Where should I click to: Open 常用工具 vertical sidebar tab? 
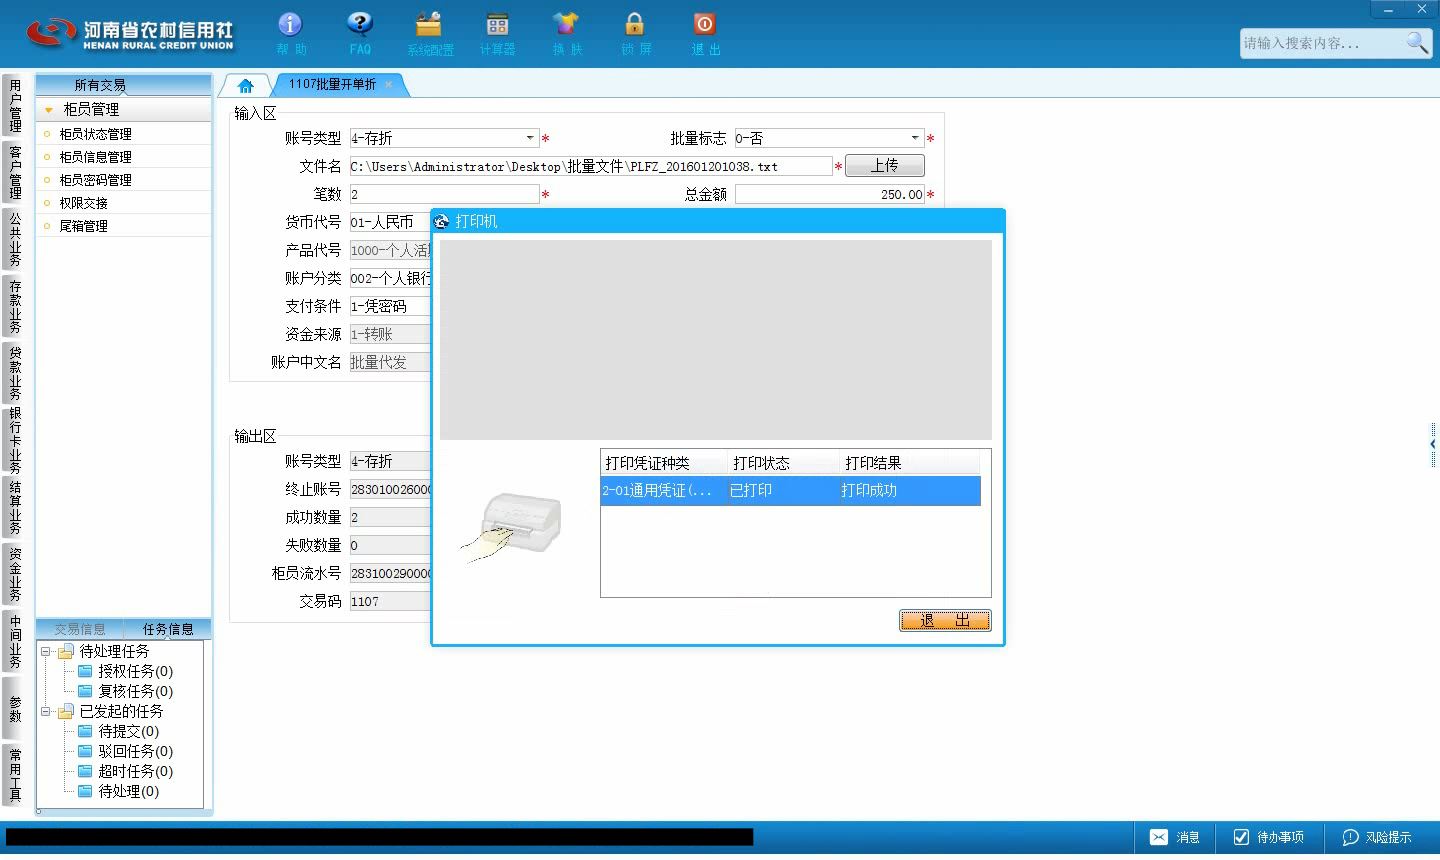click(x=14, y=775)
